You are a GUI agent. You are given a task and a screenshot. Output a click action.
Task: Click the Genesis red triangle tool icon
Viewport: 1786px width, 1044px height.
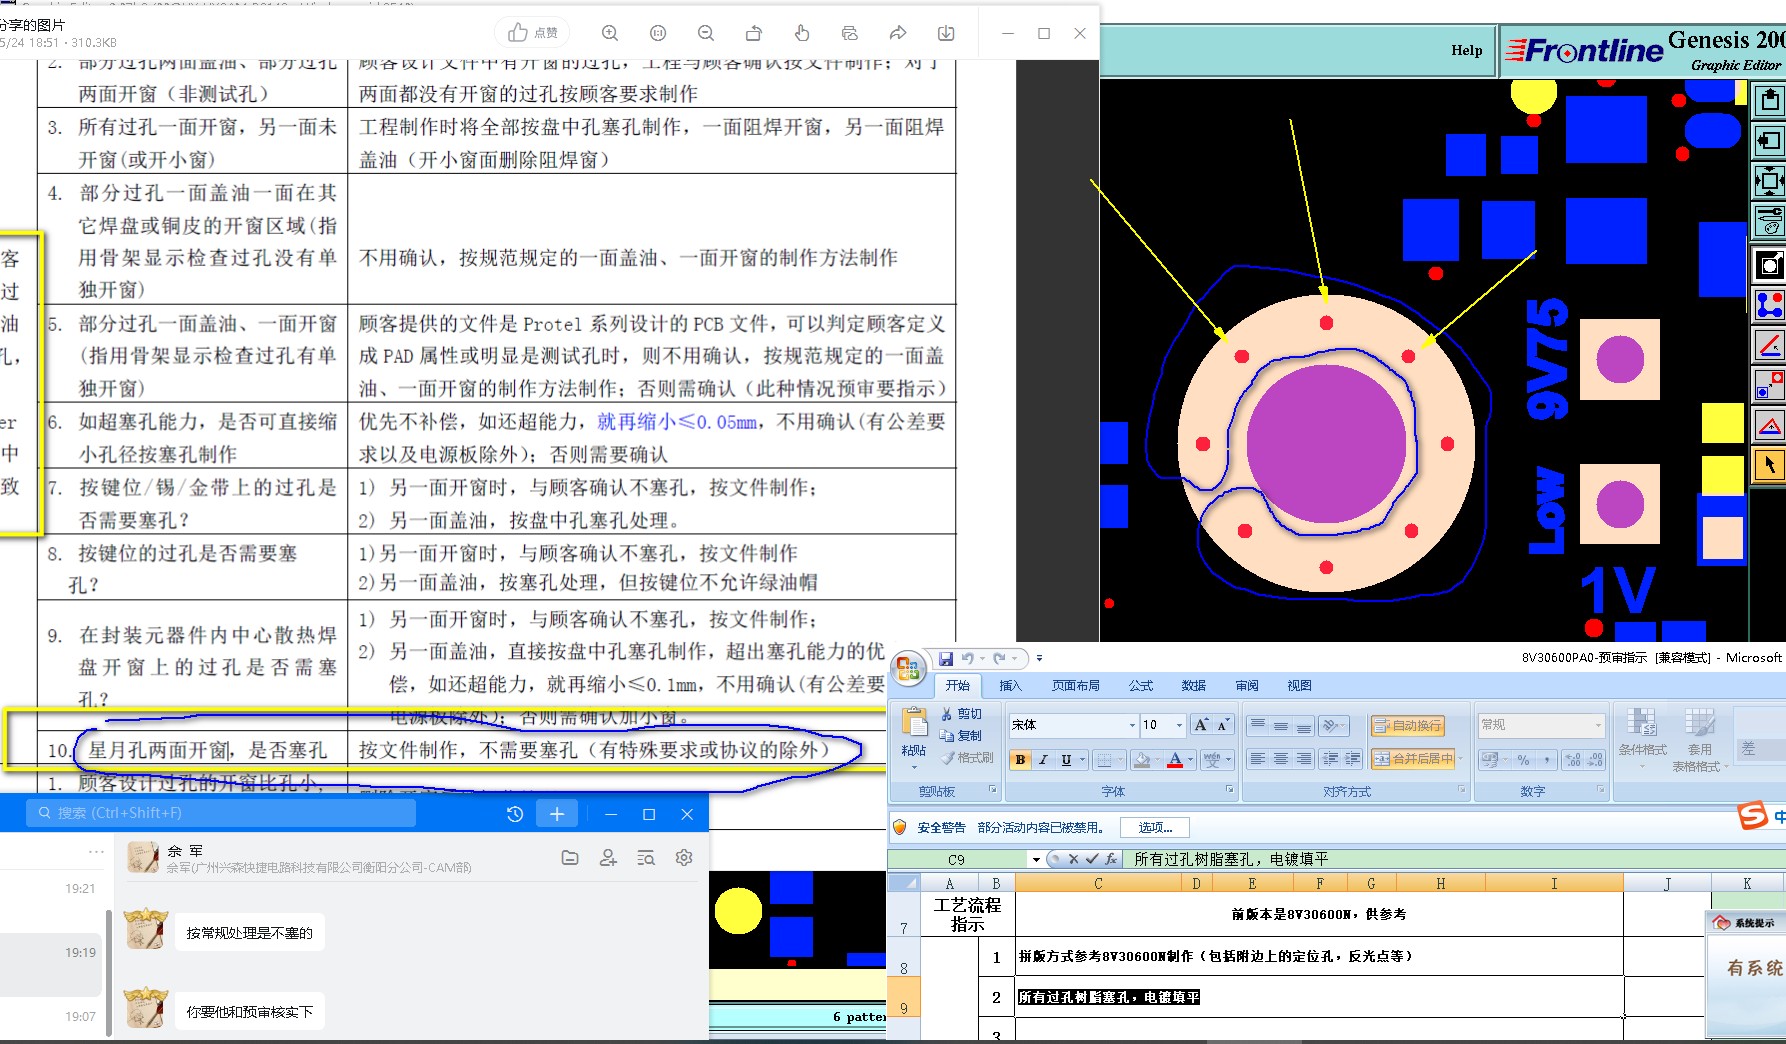[1770, 426]
